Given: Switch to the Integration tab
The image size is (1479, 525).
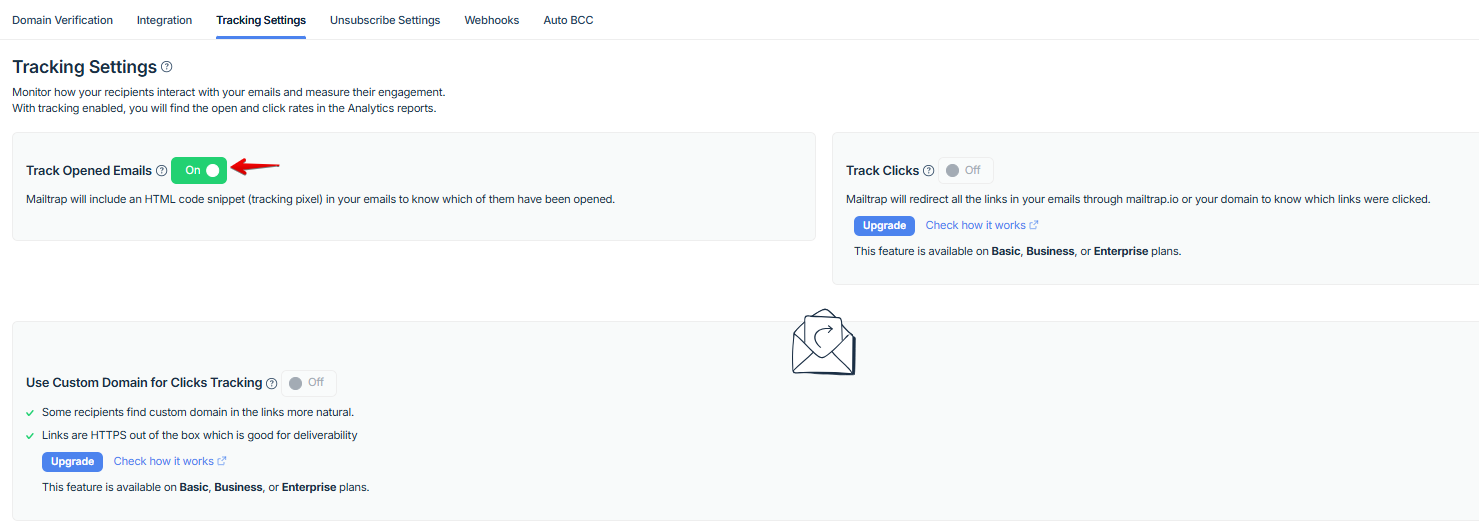Looking at the screenshot, I should pos(164,20).
